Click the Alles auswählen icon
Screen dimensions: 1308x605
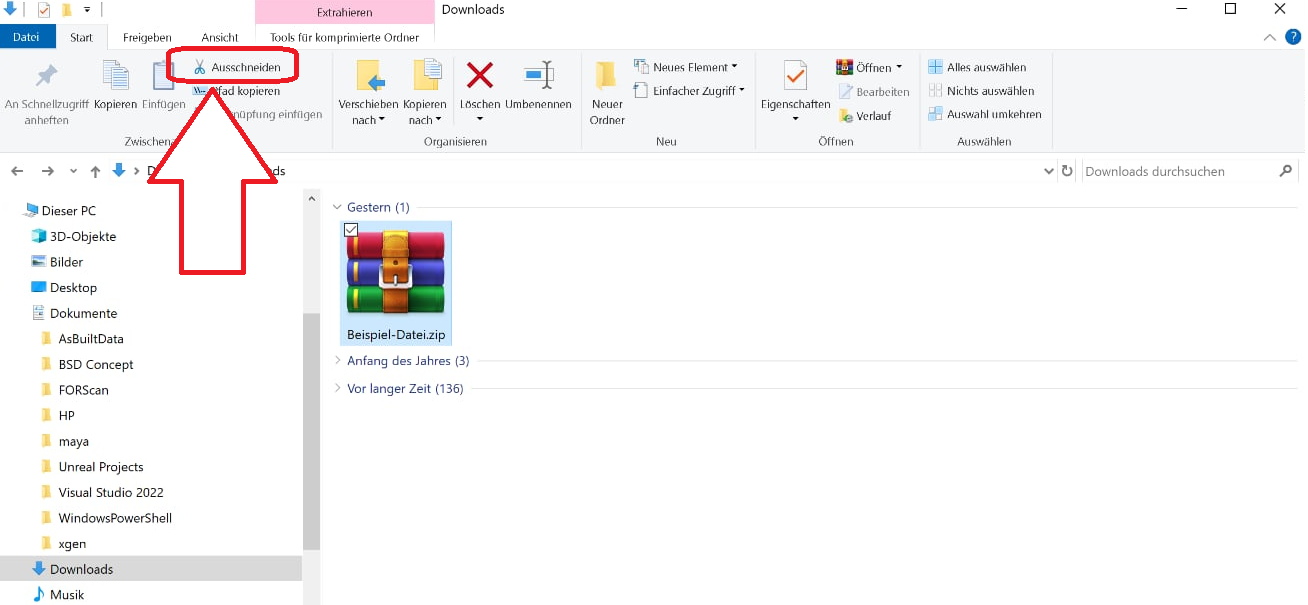click(935, 67)
